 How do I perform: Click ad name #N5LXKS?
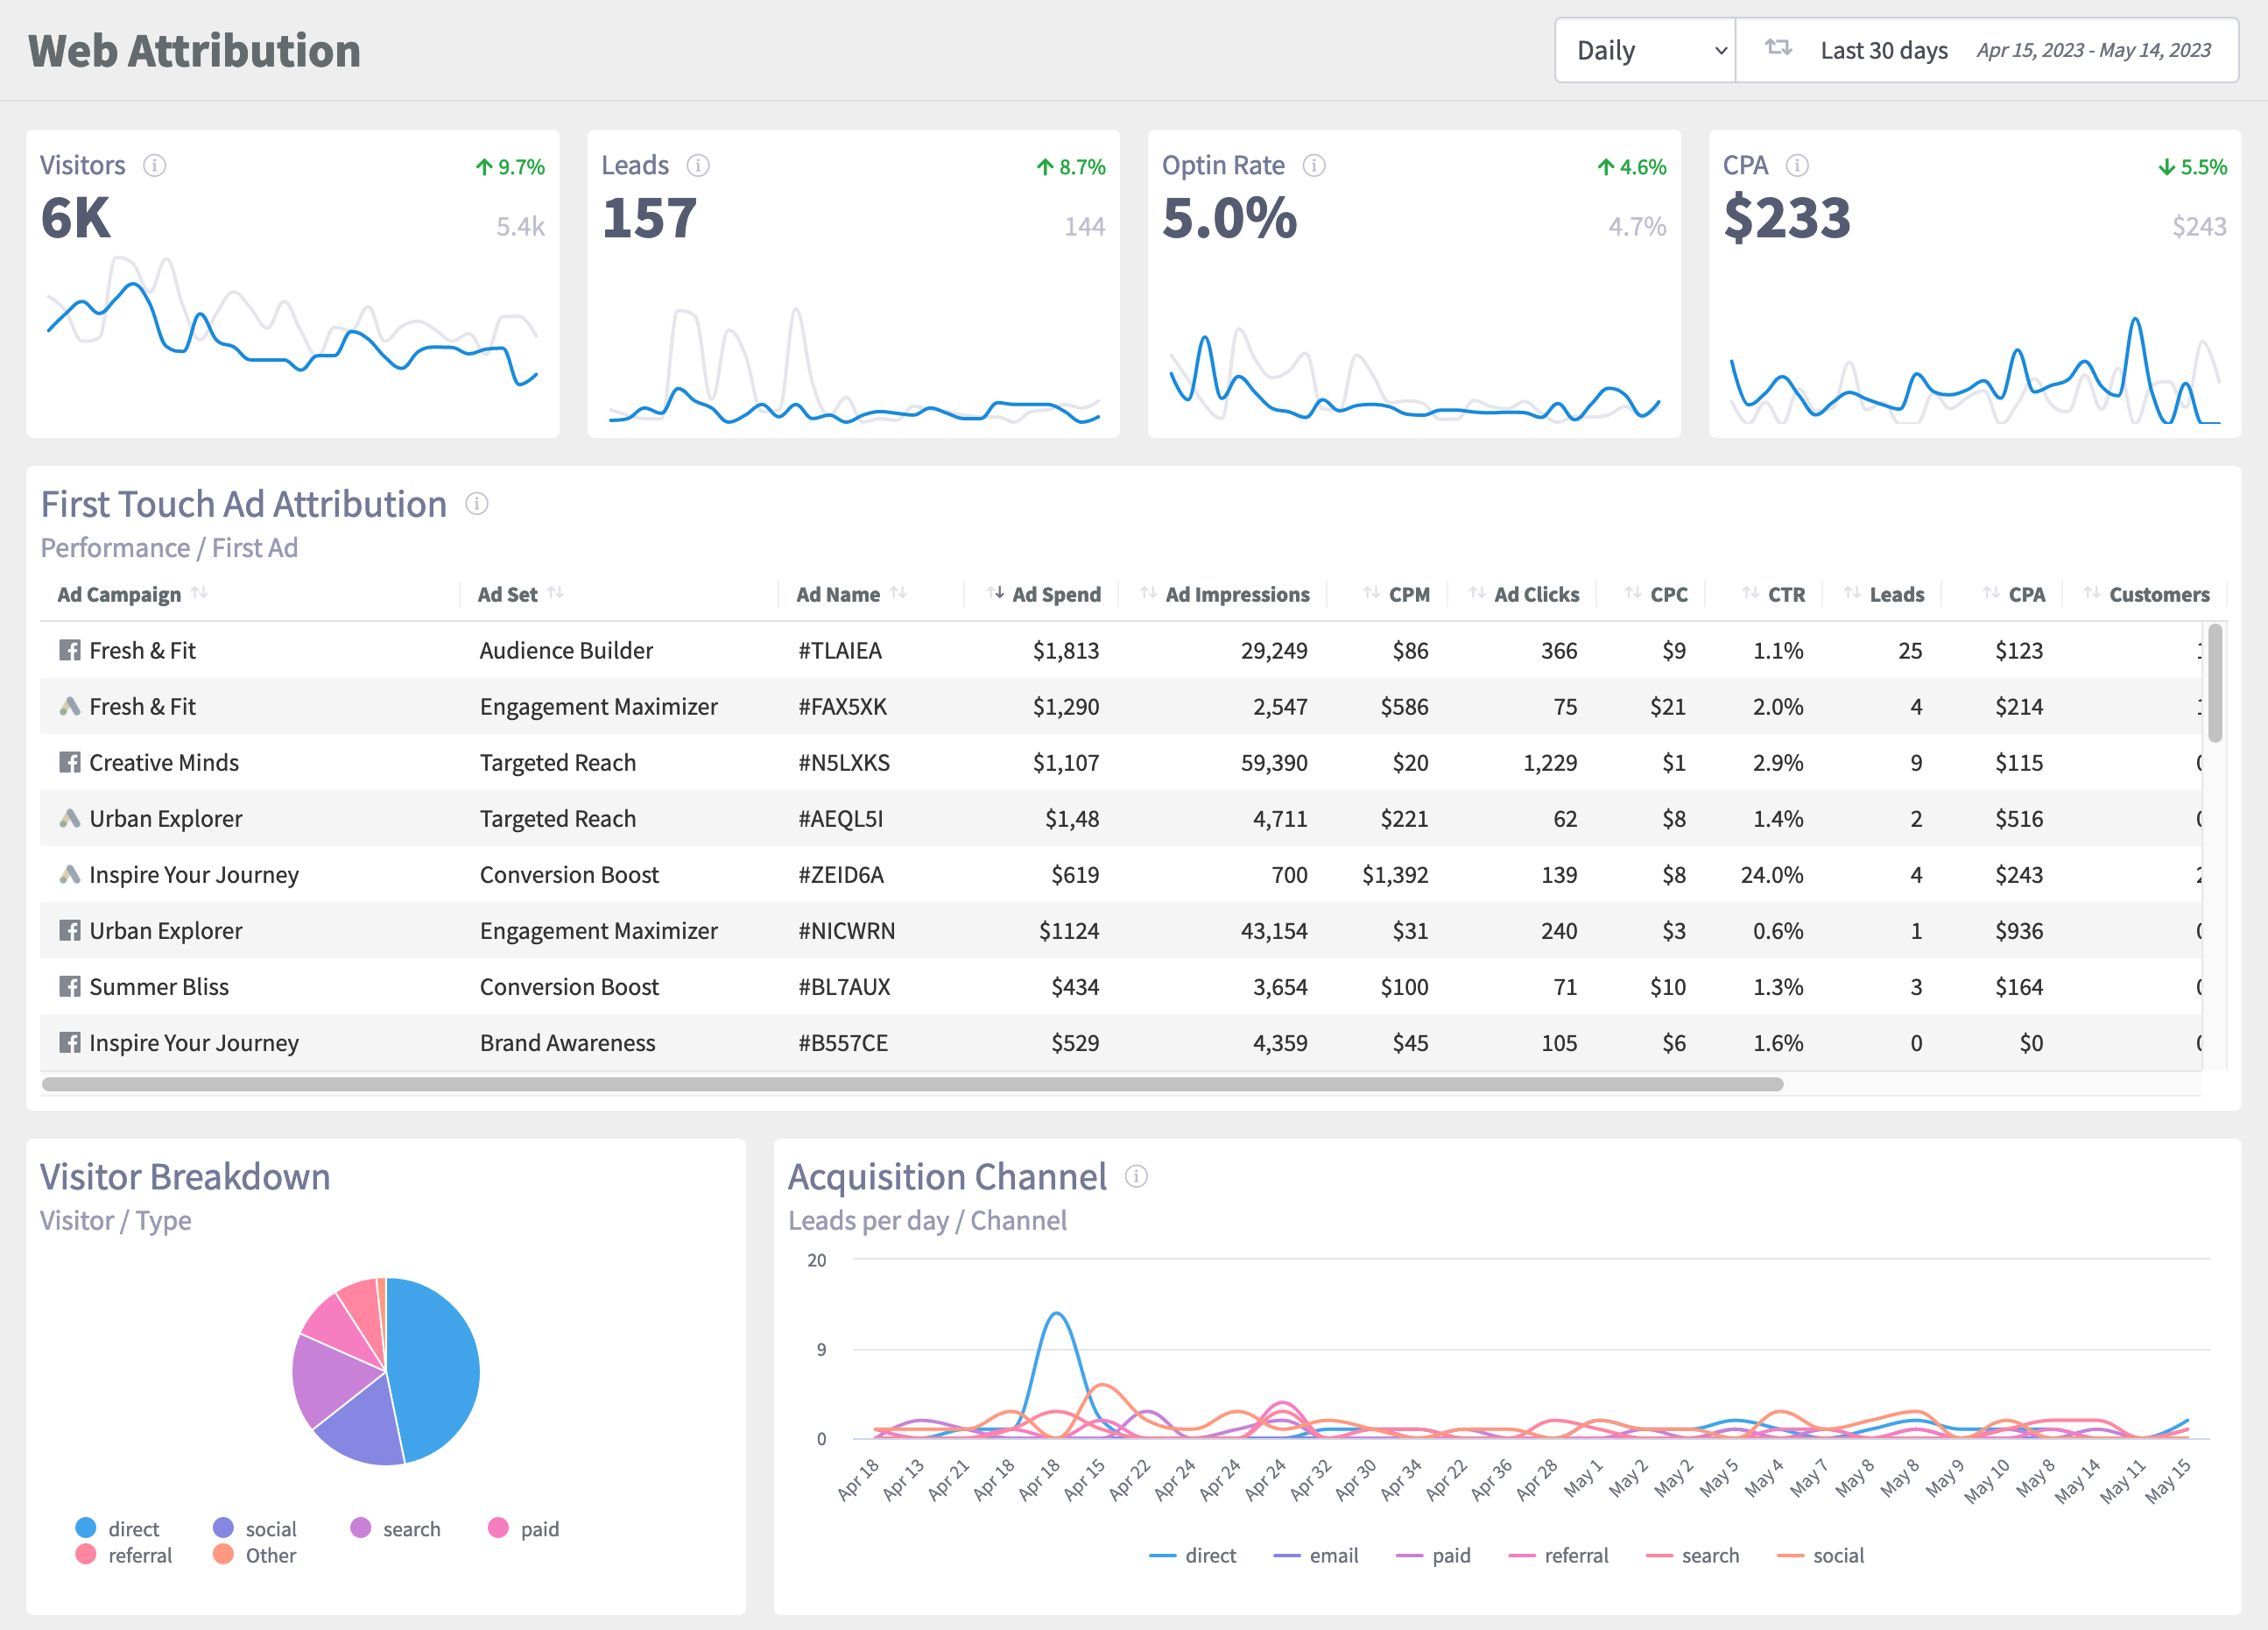pos(844,763)
